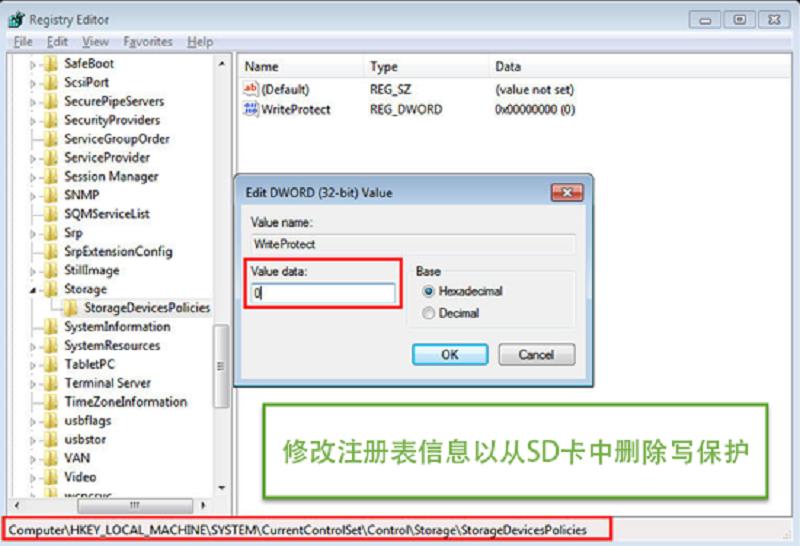
Task: Select the usbstor folder icon
Action: click(x=51, y=439)
